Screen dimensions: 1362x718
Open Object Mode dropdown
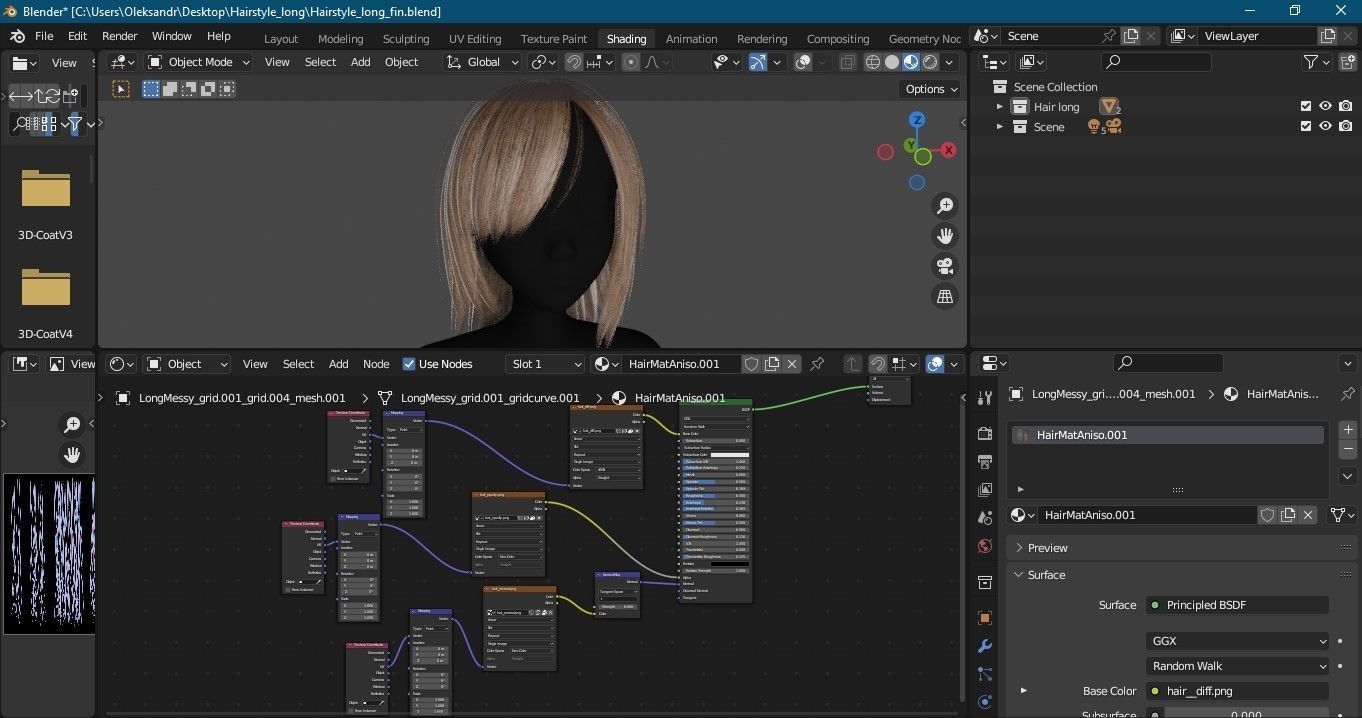pos(198,62)
